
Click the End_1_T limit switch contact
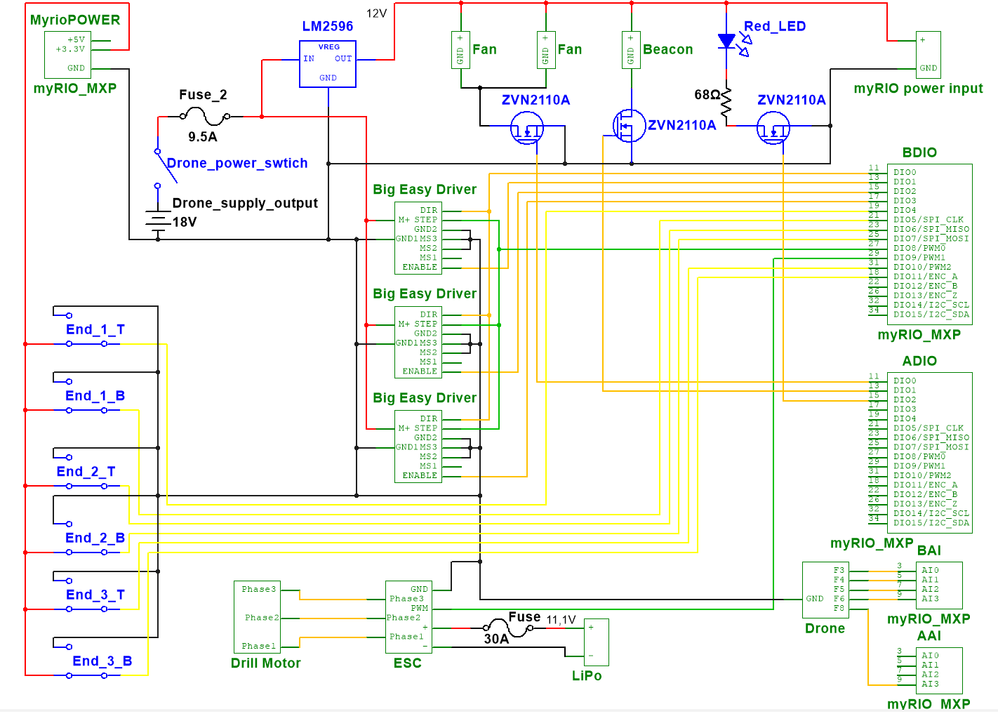click(x=85, y=342)
